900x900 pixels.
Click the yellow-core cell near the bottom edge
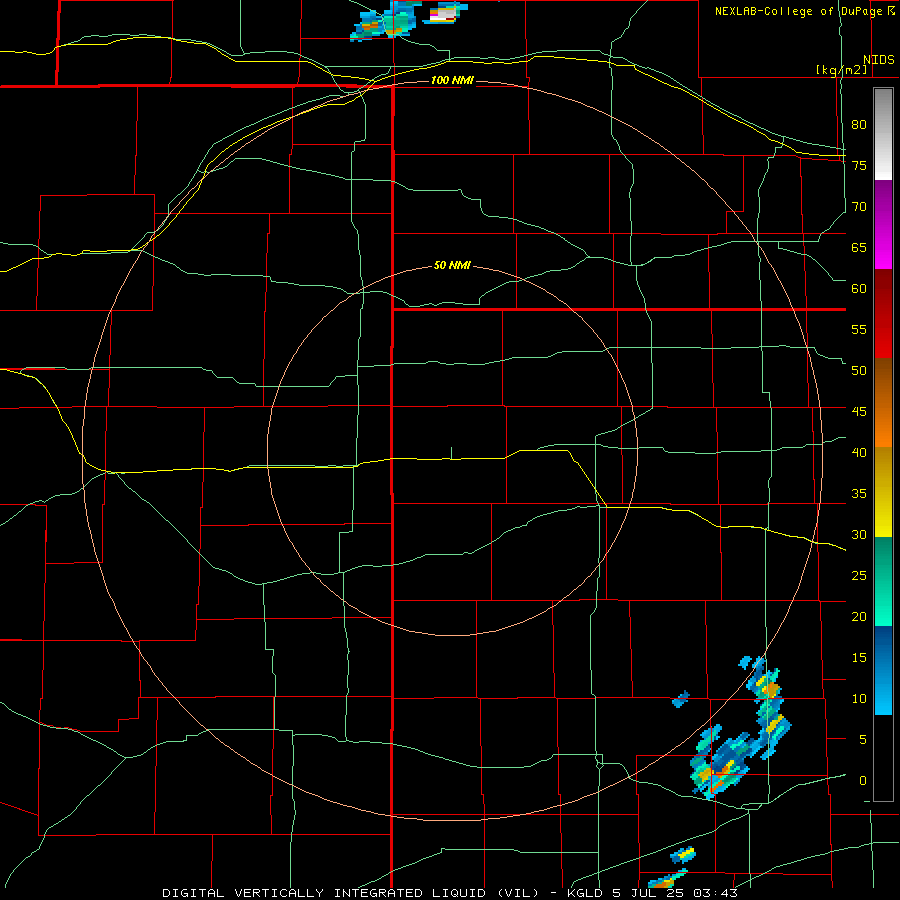[683, 855]
